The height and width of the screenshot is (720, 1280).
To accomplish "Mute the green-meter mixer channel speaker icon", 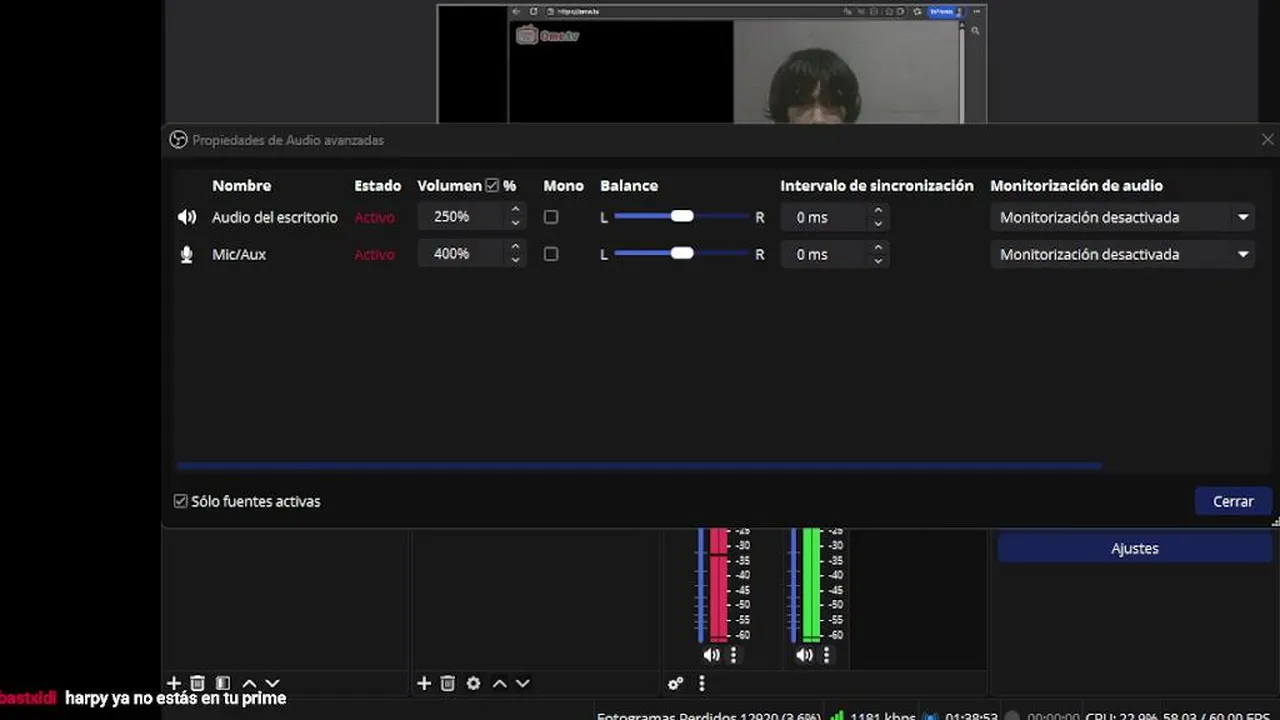I will [x=804, y=655].
